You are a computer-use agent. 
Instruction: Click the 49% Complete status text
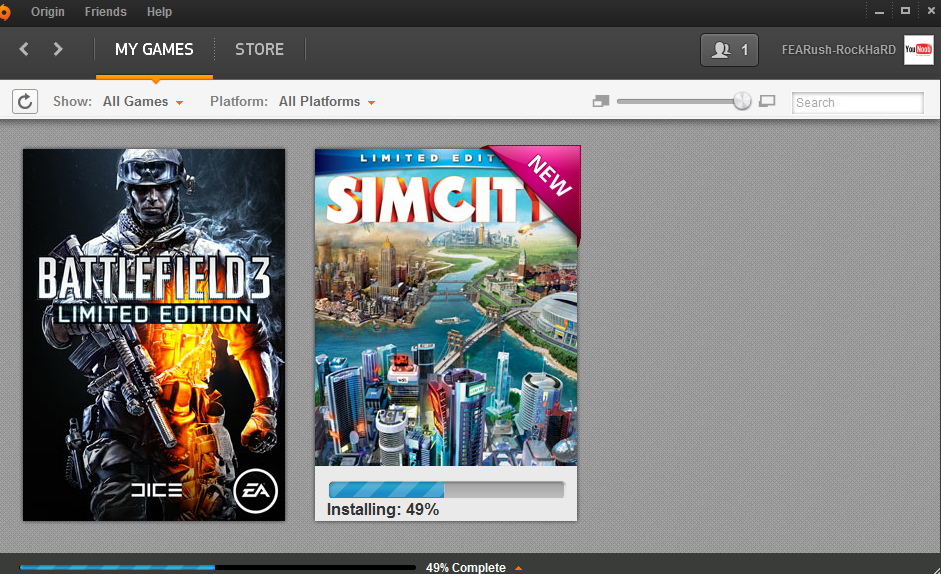pyautogui.click(x=466, y=567)
